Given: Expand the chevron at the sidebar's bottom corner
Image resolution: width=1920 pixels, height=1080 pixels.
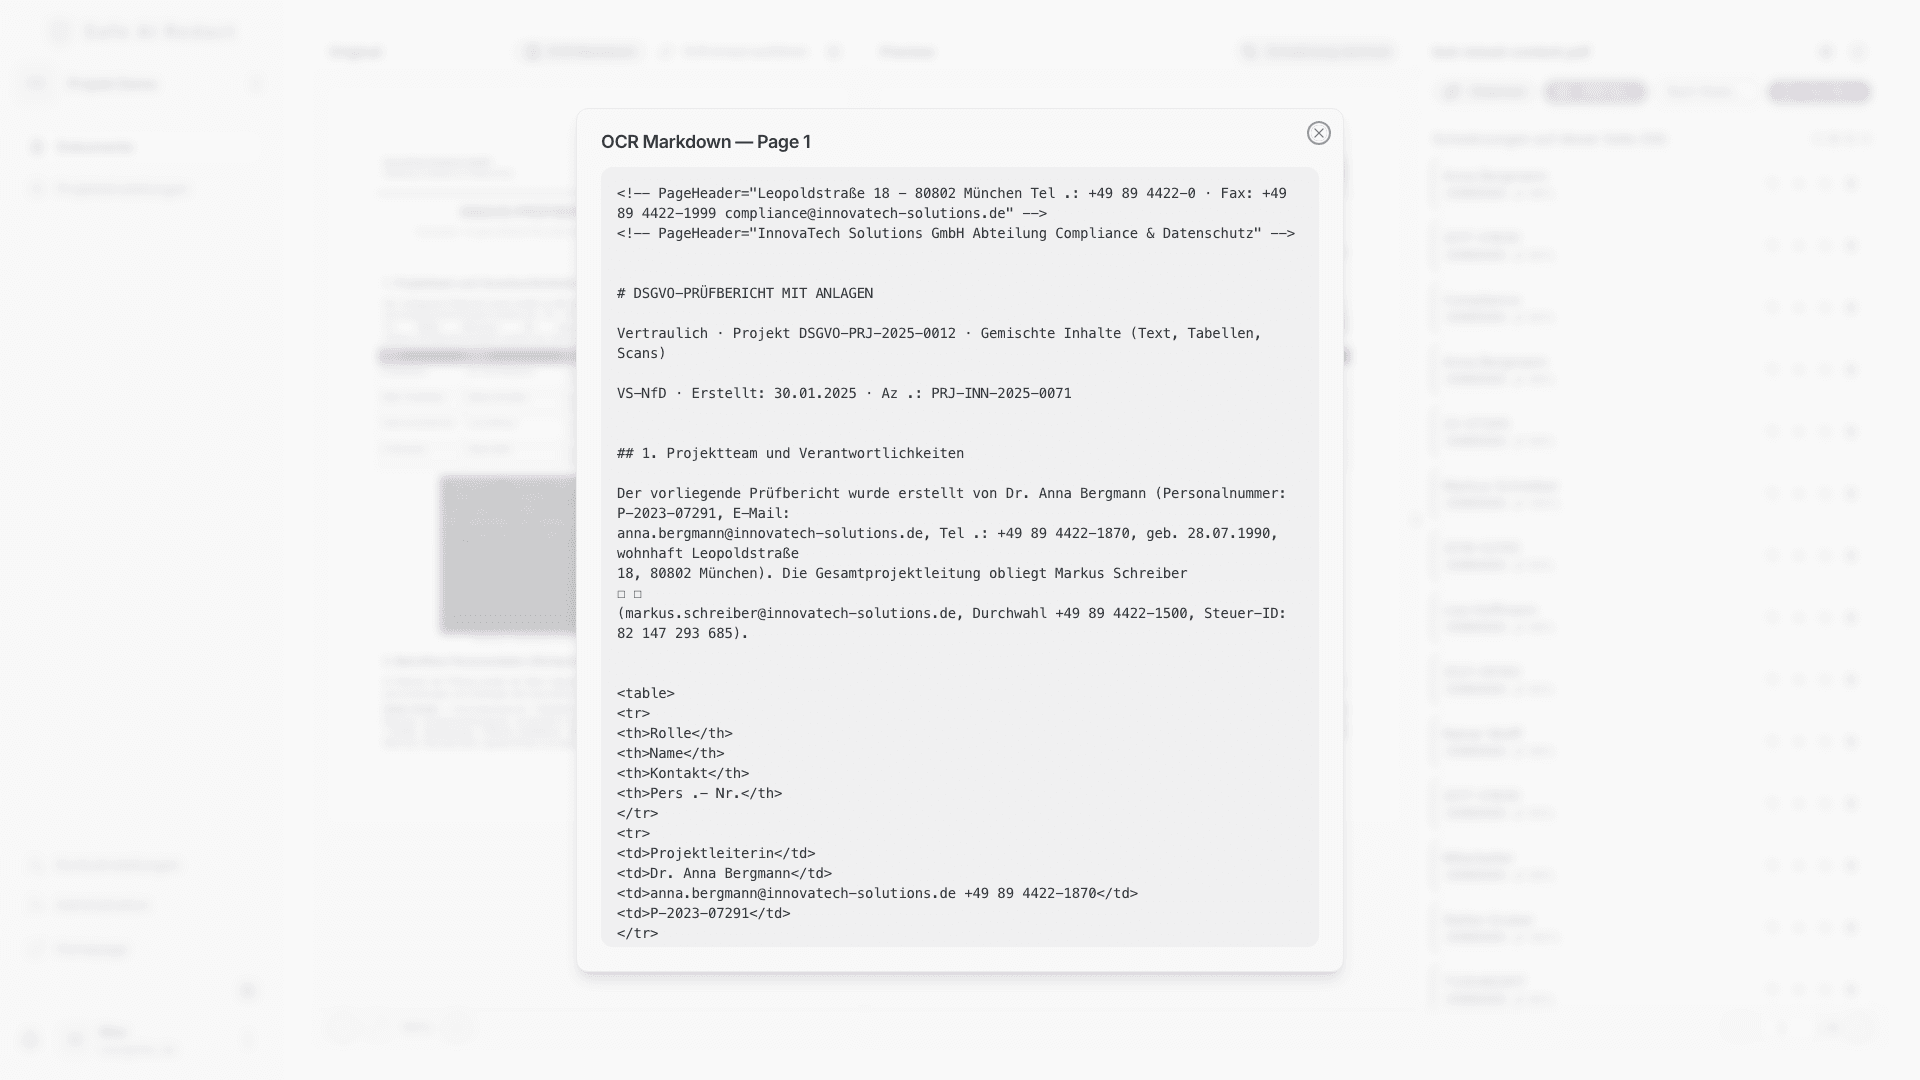Looking at the screenshot, I should 247,990.
